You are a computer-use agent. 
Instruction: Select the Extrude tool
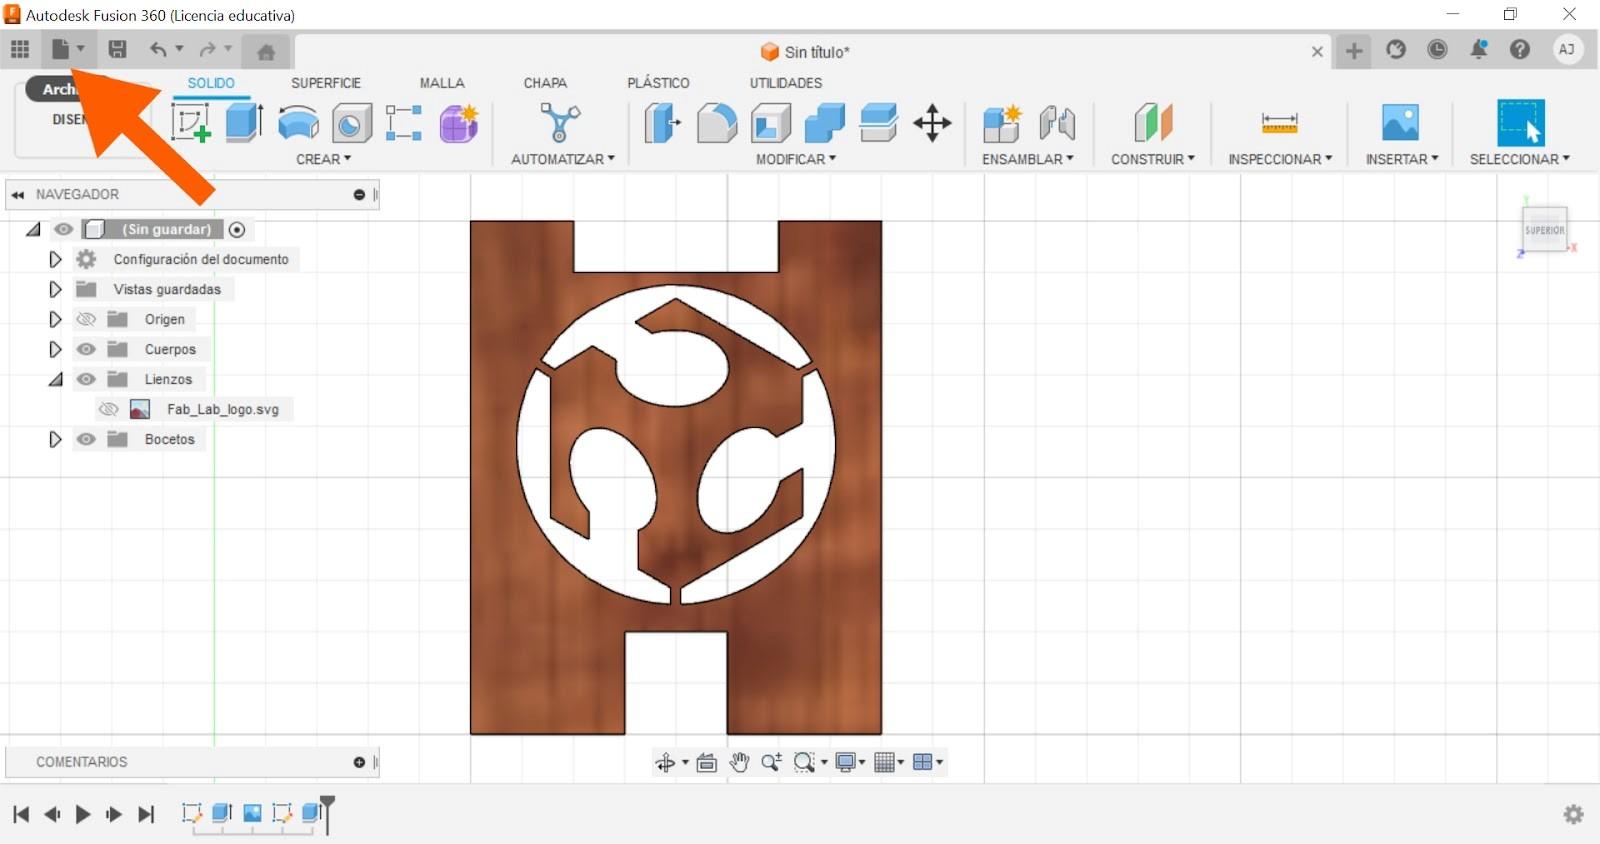pos(244,122)
